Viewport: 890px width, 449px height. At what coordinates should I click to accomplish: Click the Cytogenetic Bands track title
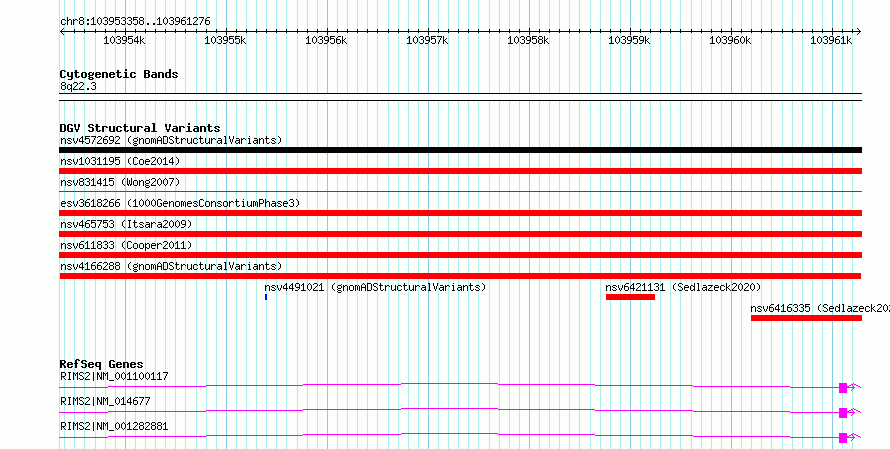tap(119, 74)
